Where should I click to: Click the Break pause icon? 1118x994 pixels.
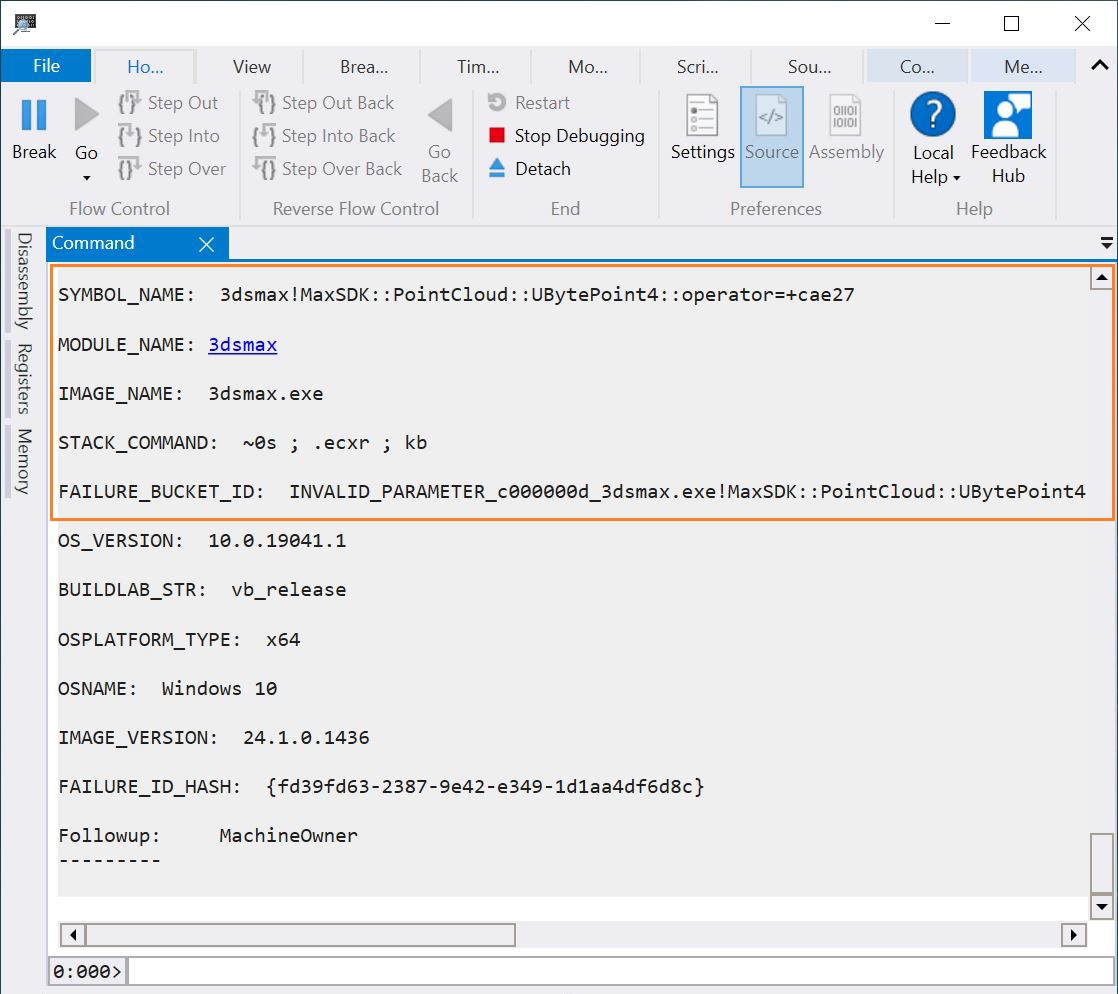[34, 115]
